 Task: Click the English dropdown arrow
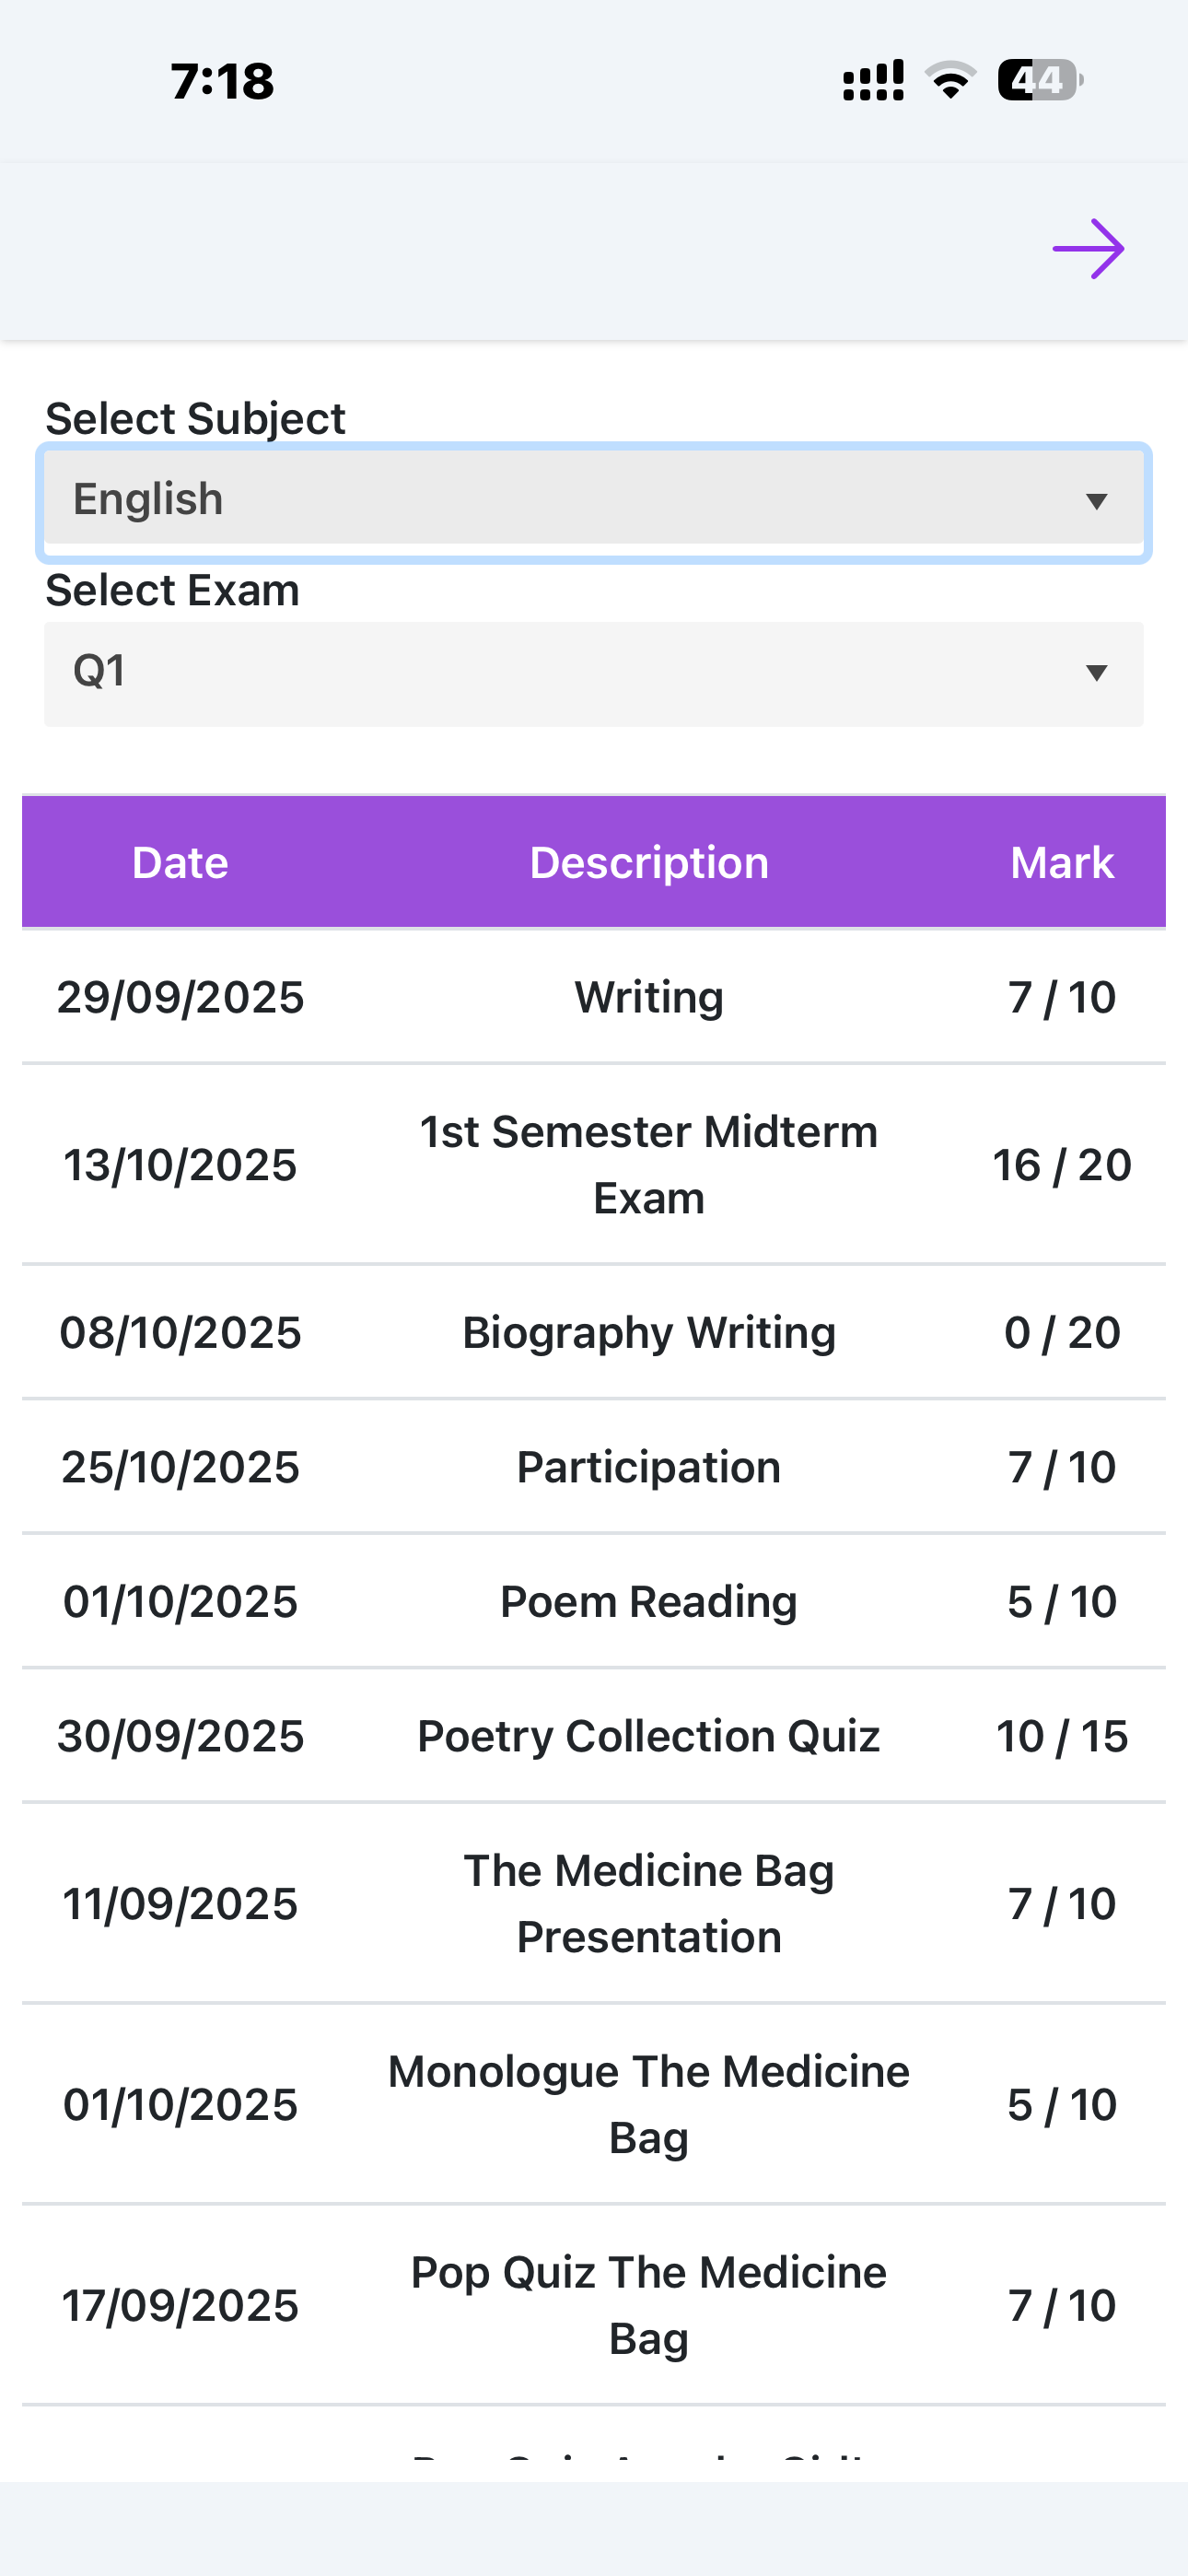(1097, 501)
